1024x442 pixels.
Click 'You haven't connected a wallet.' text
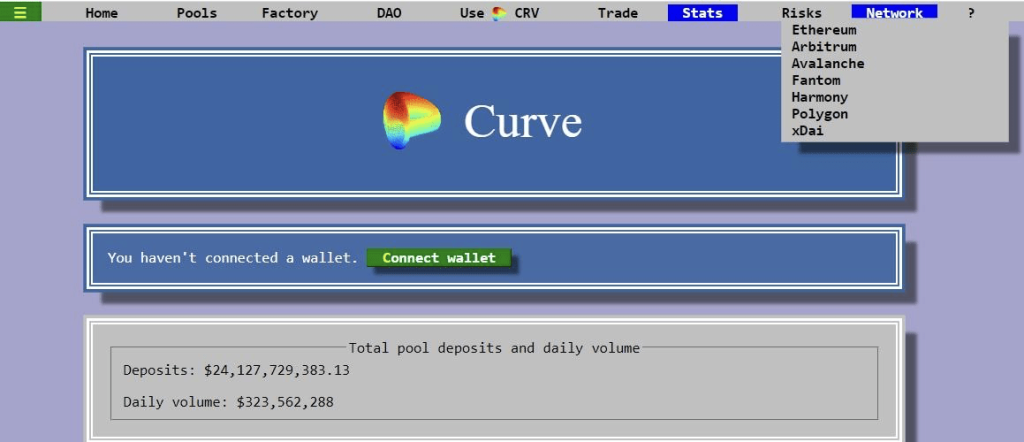pos(233,258)
